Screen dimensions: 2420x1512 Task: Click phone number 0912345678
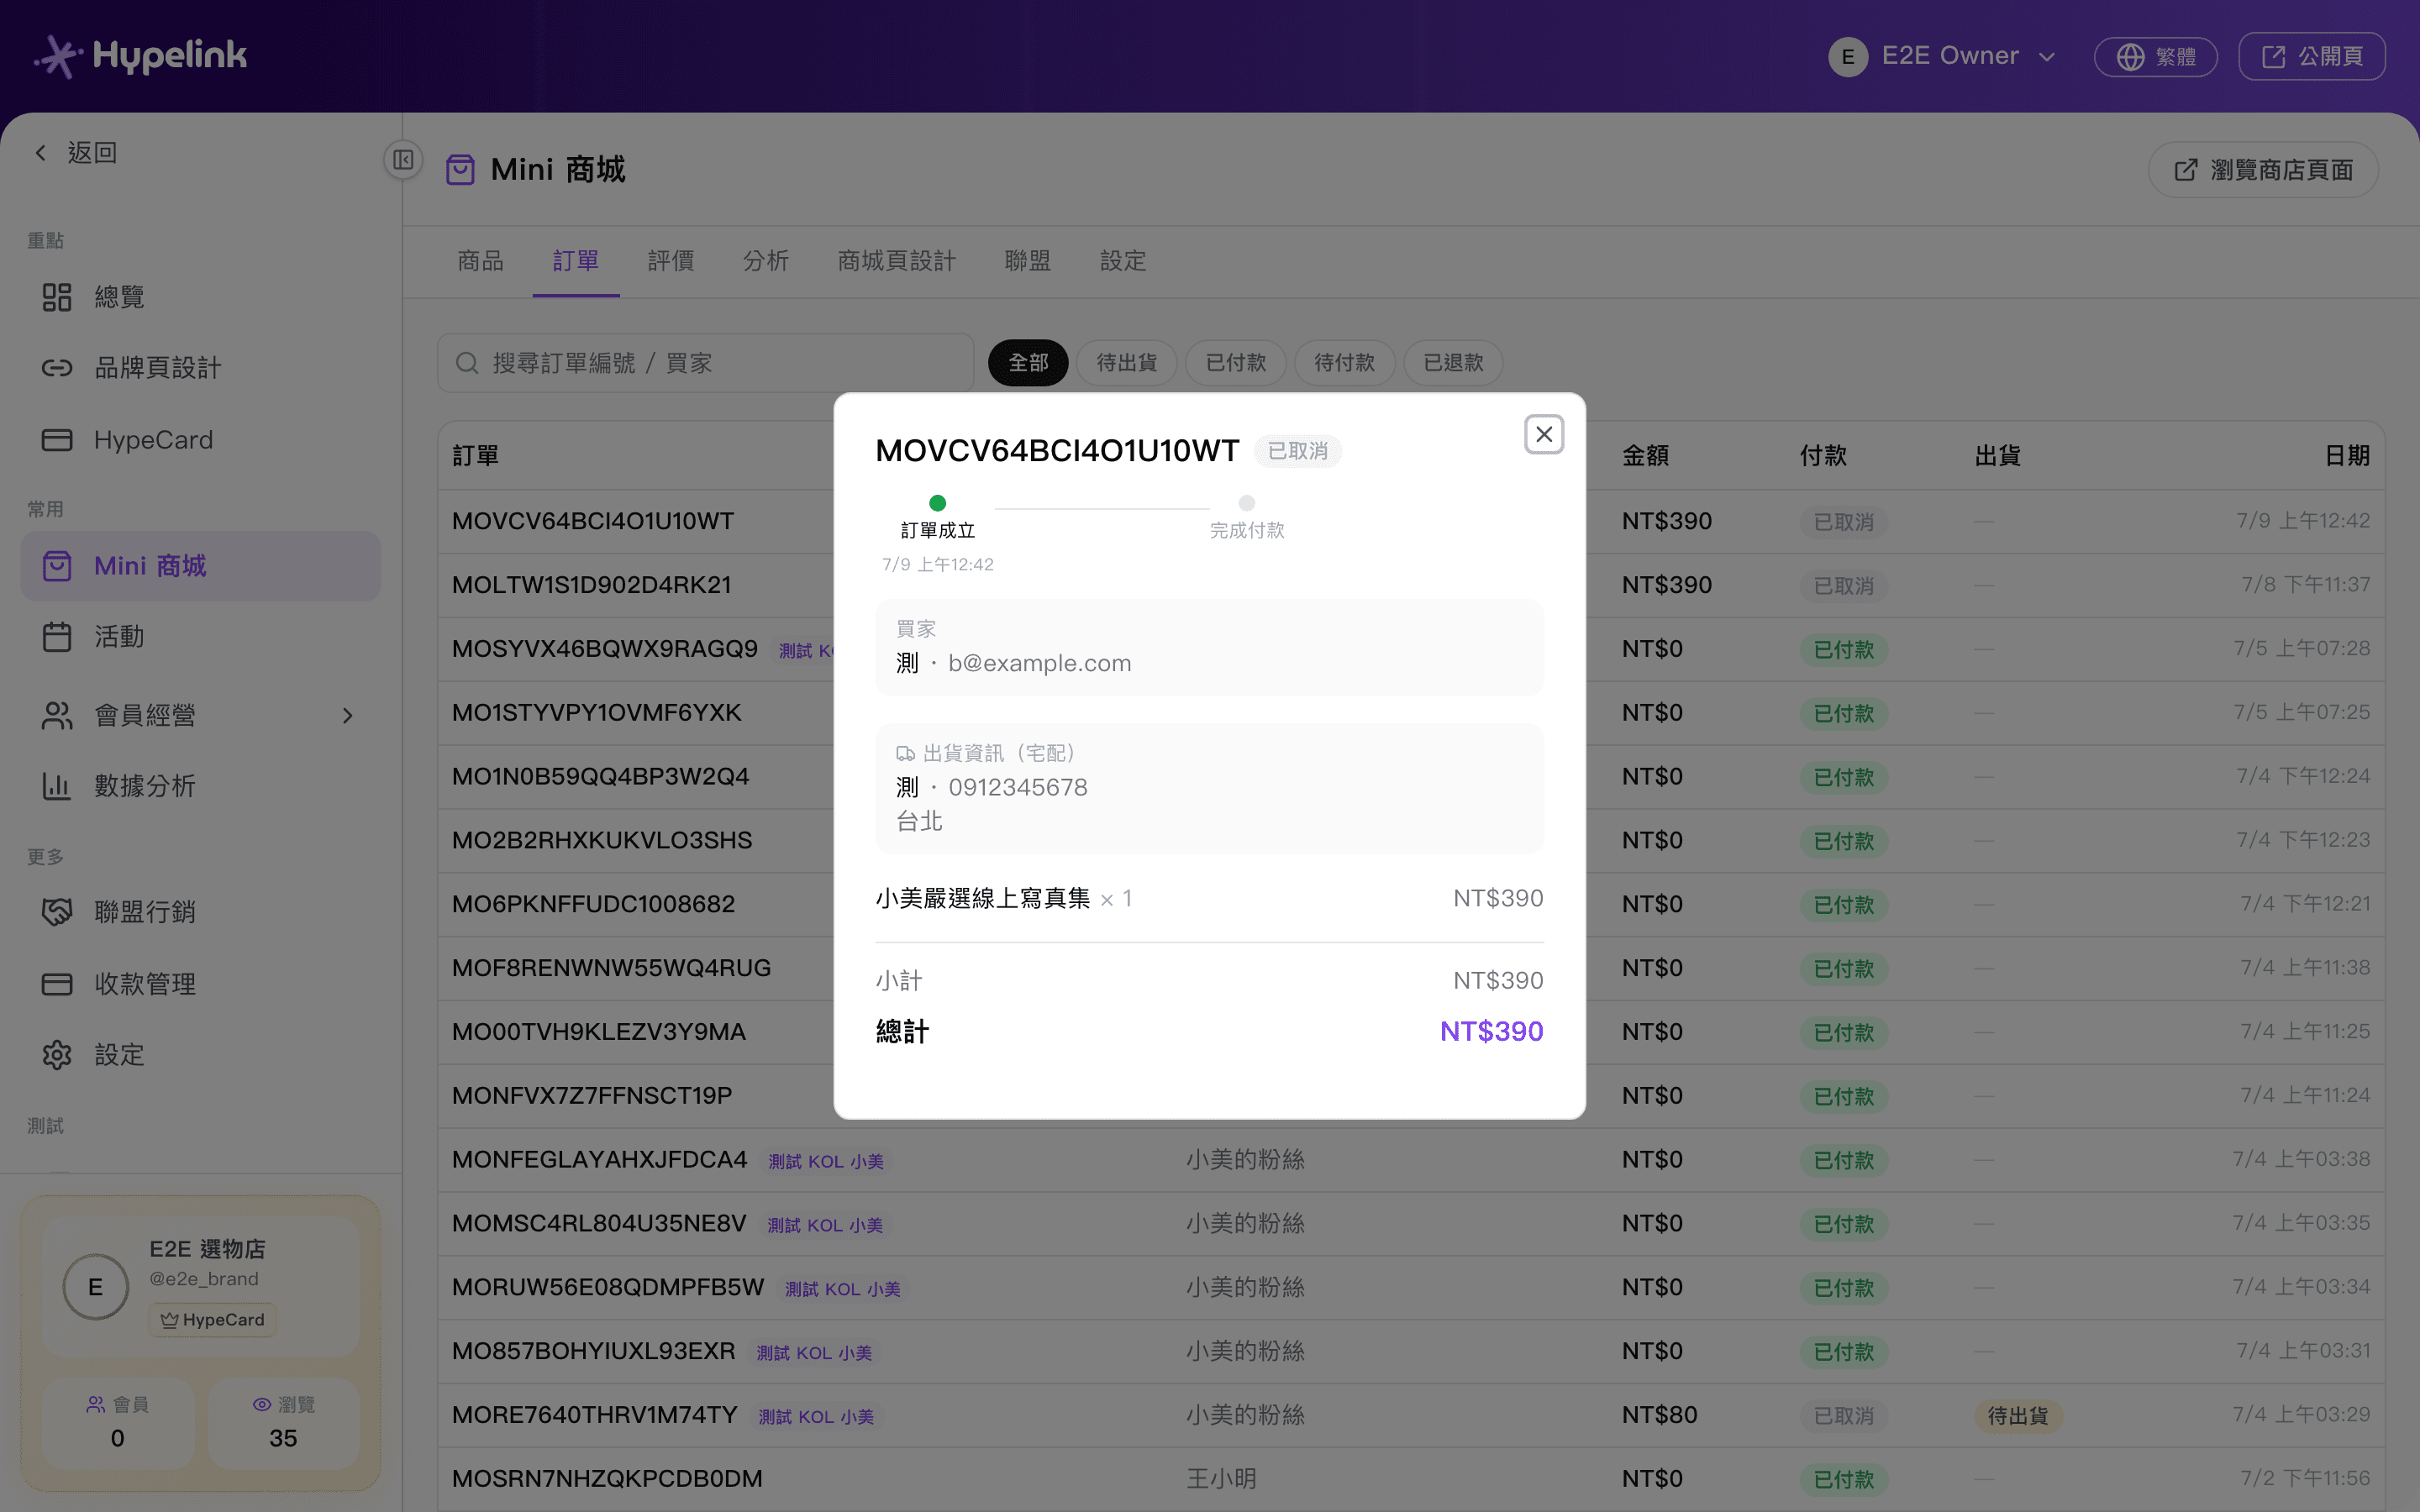(x=1018, y=787)
